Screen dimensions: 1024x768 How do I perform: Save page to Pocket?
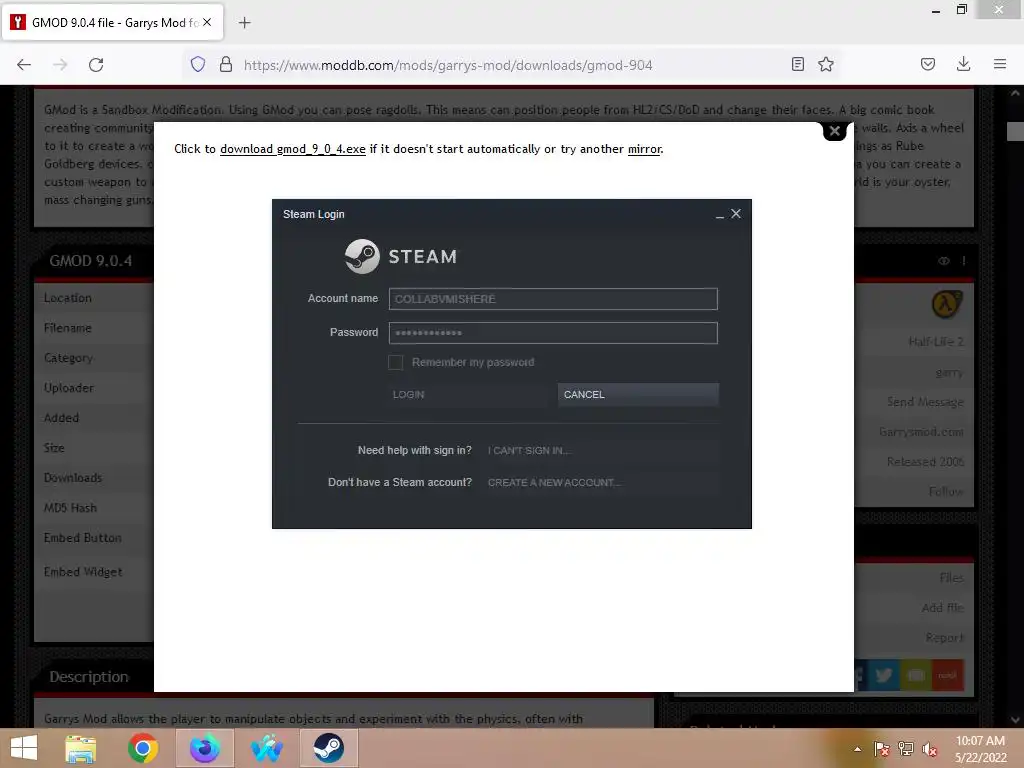(928, 64)
